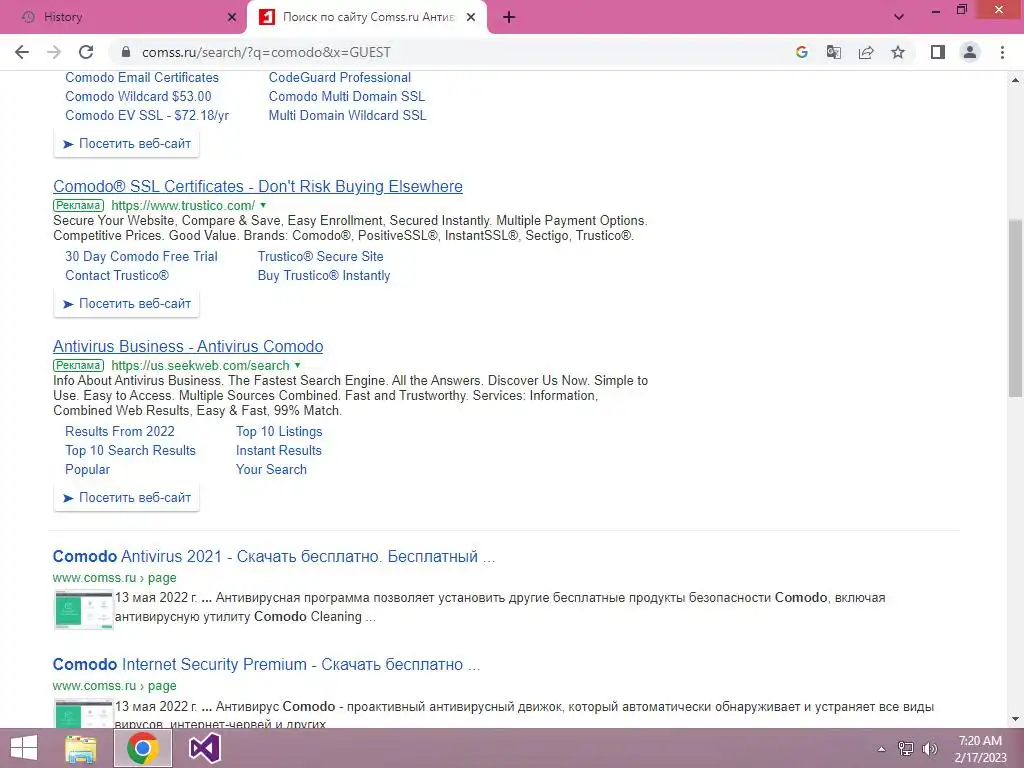The image size is (1024, 768).
Task: Click the Реклама badge on seekweb ad
Action: (x=78, y=366)
